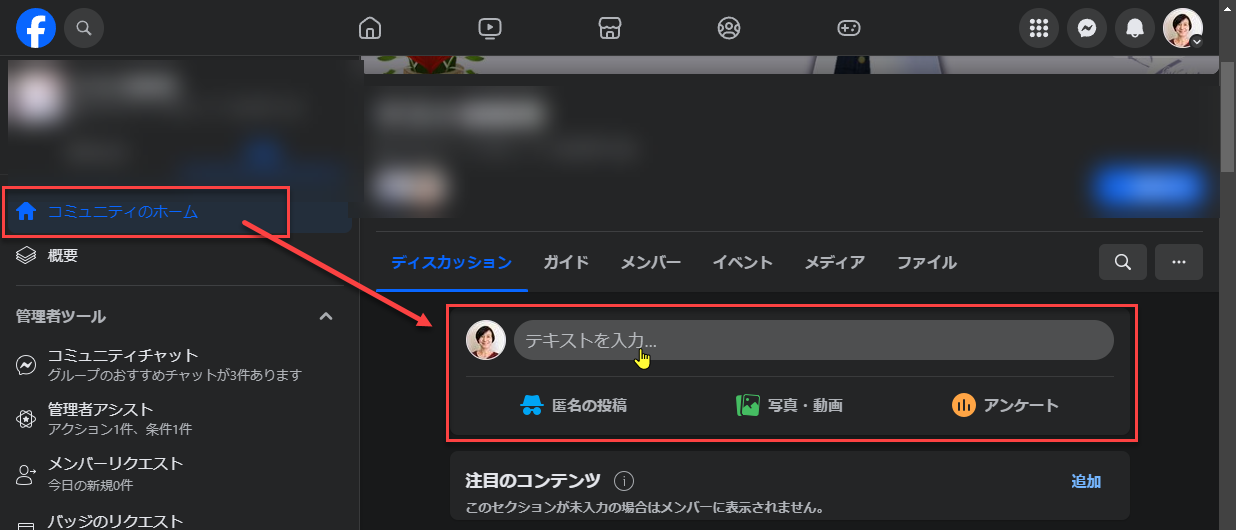The image size is (1236, 530).
Task: Collapse the 管理者ツール section chevron
Action: (325, 316)
